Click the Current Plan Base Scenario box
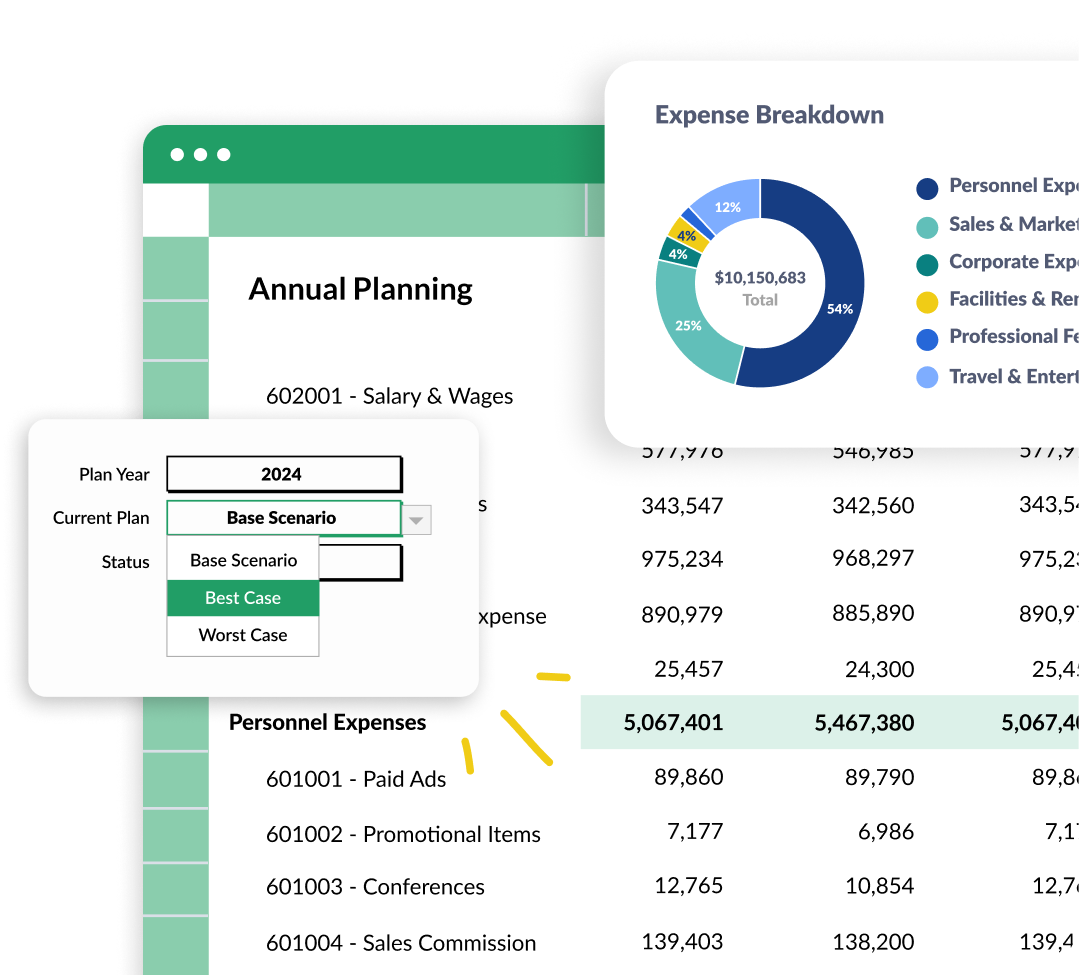Viewport: 1079px width, 975px height. pyautogui.click(x=284, y=518)
